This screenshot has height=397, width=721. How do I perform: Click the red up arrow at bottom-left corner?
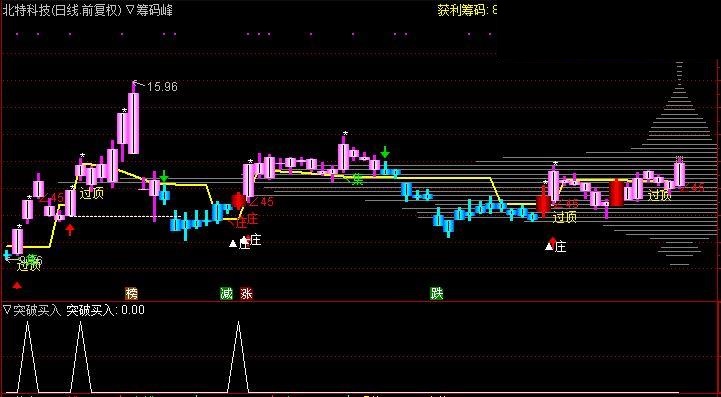17,286
